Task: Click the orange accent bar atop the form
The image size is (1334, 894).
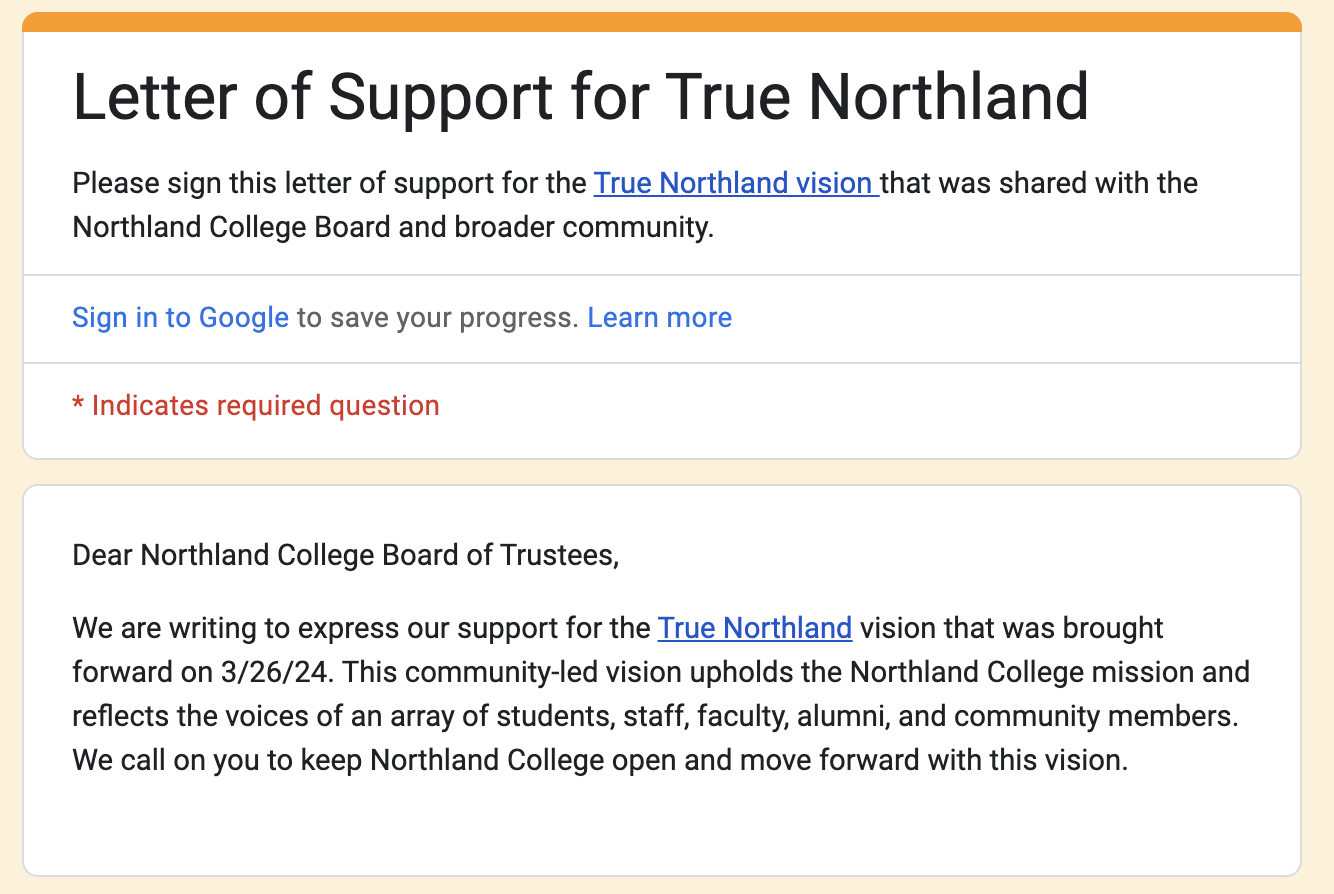Action: pyautogui.click(x=661, y=22)
